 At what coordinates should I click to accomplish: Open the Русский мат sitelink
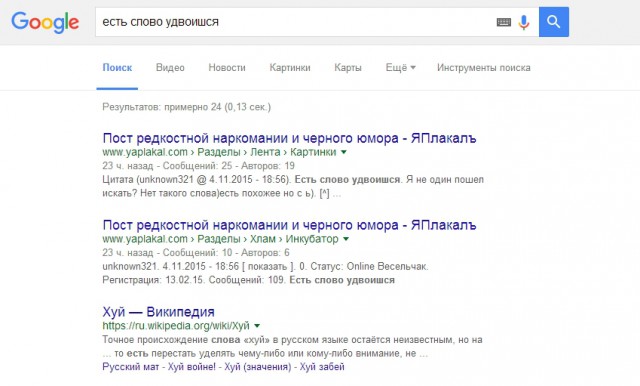(x=131, y=367)
